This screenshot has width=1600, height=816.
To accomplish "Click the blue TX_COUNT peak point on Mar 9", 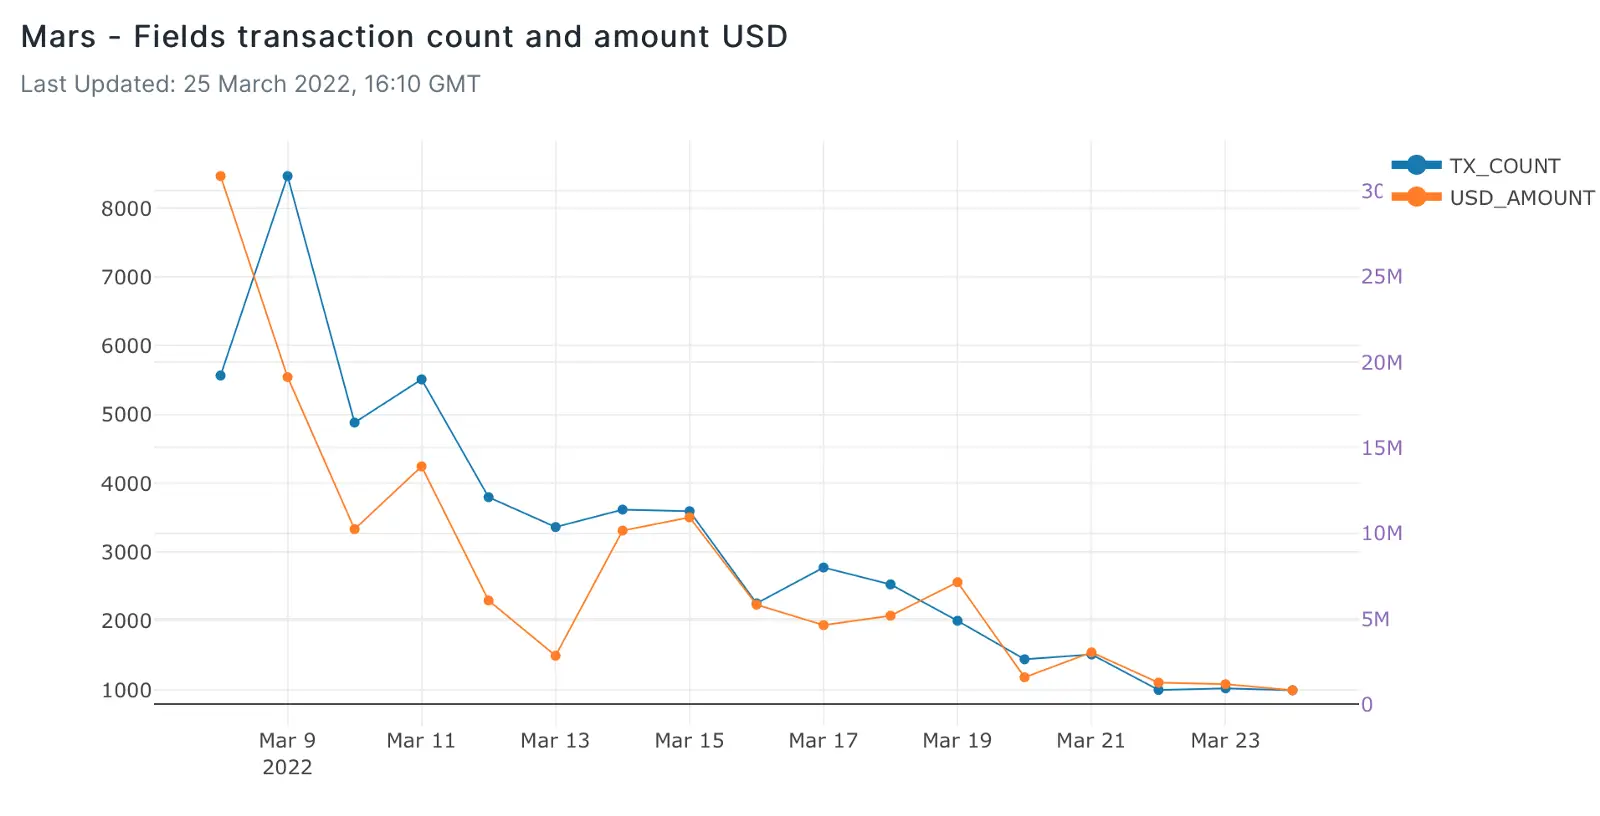I will point(288,176).
